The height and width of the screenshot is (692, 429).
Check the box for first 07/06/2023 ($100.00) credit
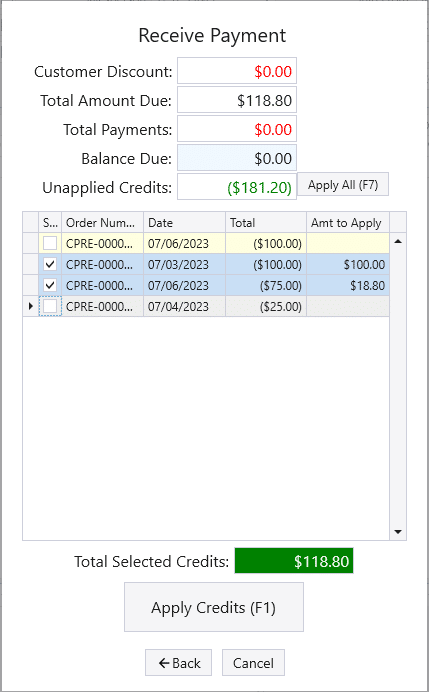(x=50, y=243)
